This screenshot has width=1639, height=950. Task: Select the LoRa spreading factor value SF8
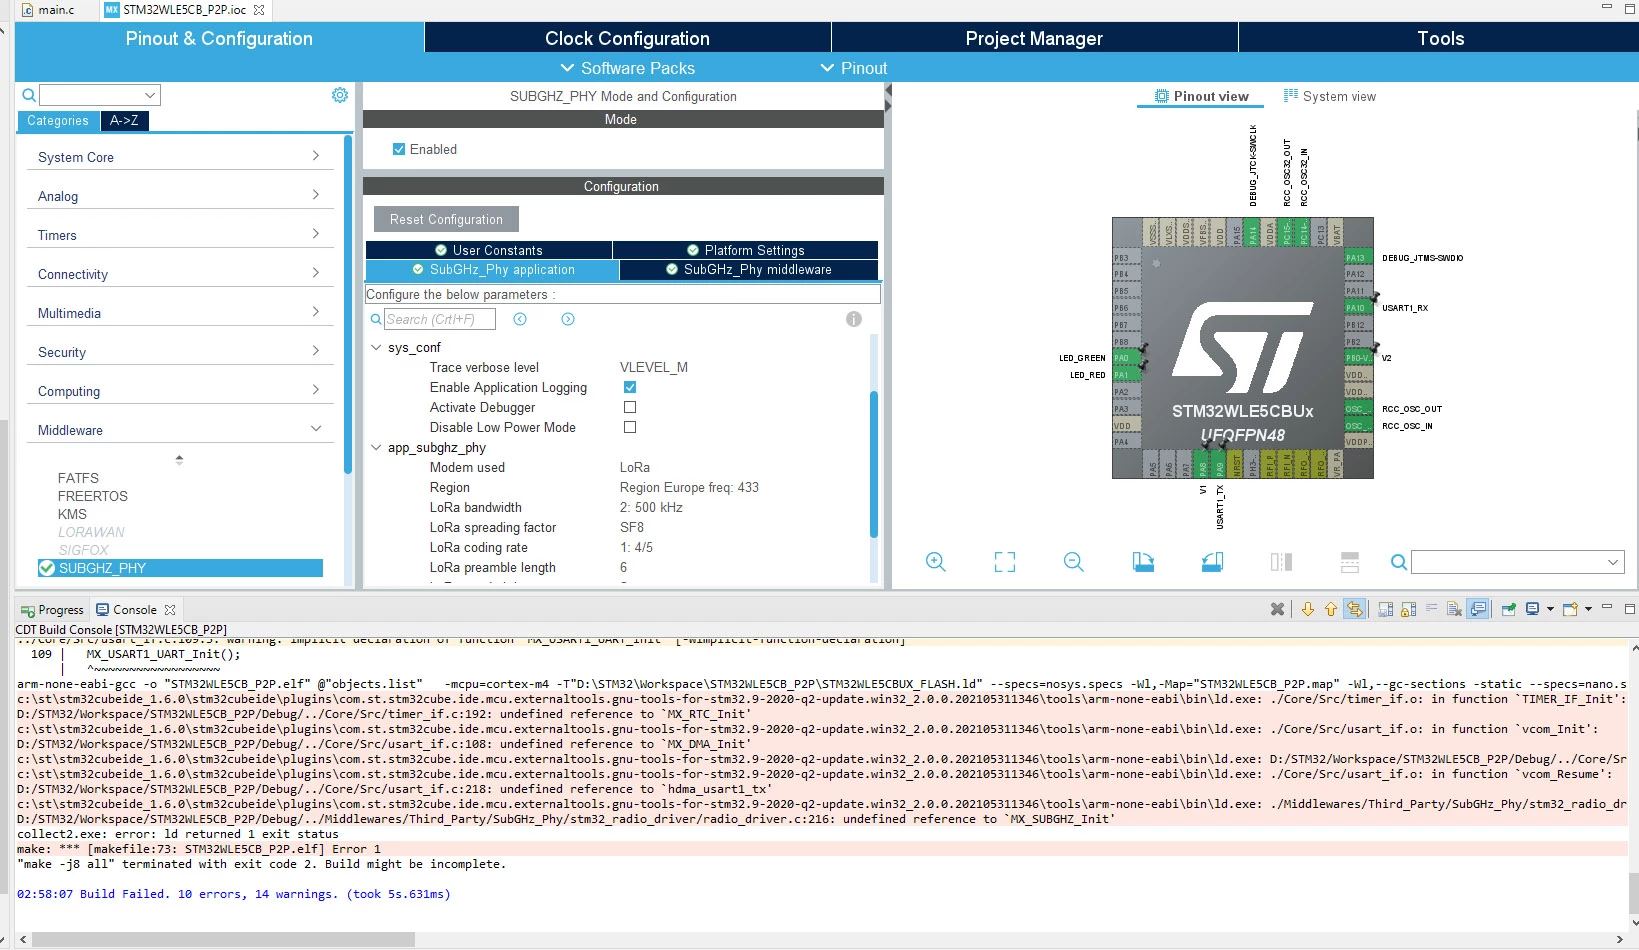pyautogui.click(x=632, y=527)
